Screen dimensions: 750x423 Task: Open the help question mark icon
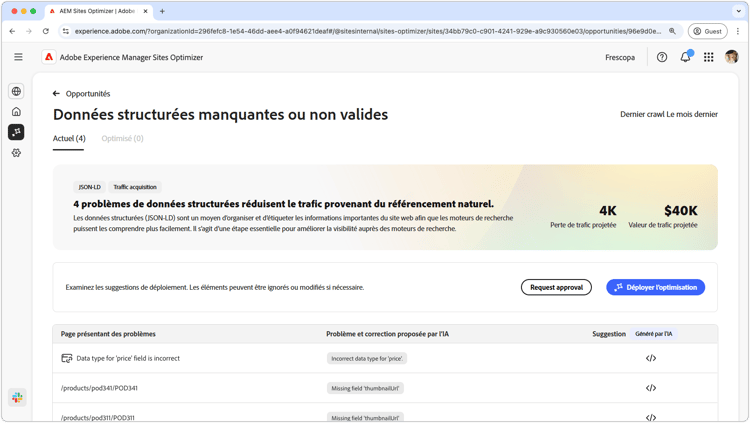tap(662, 57)
